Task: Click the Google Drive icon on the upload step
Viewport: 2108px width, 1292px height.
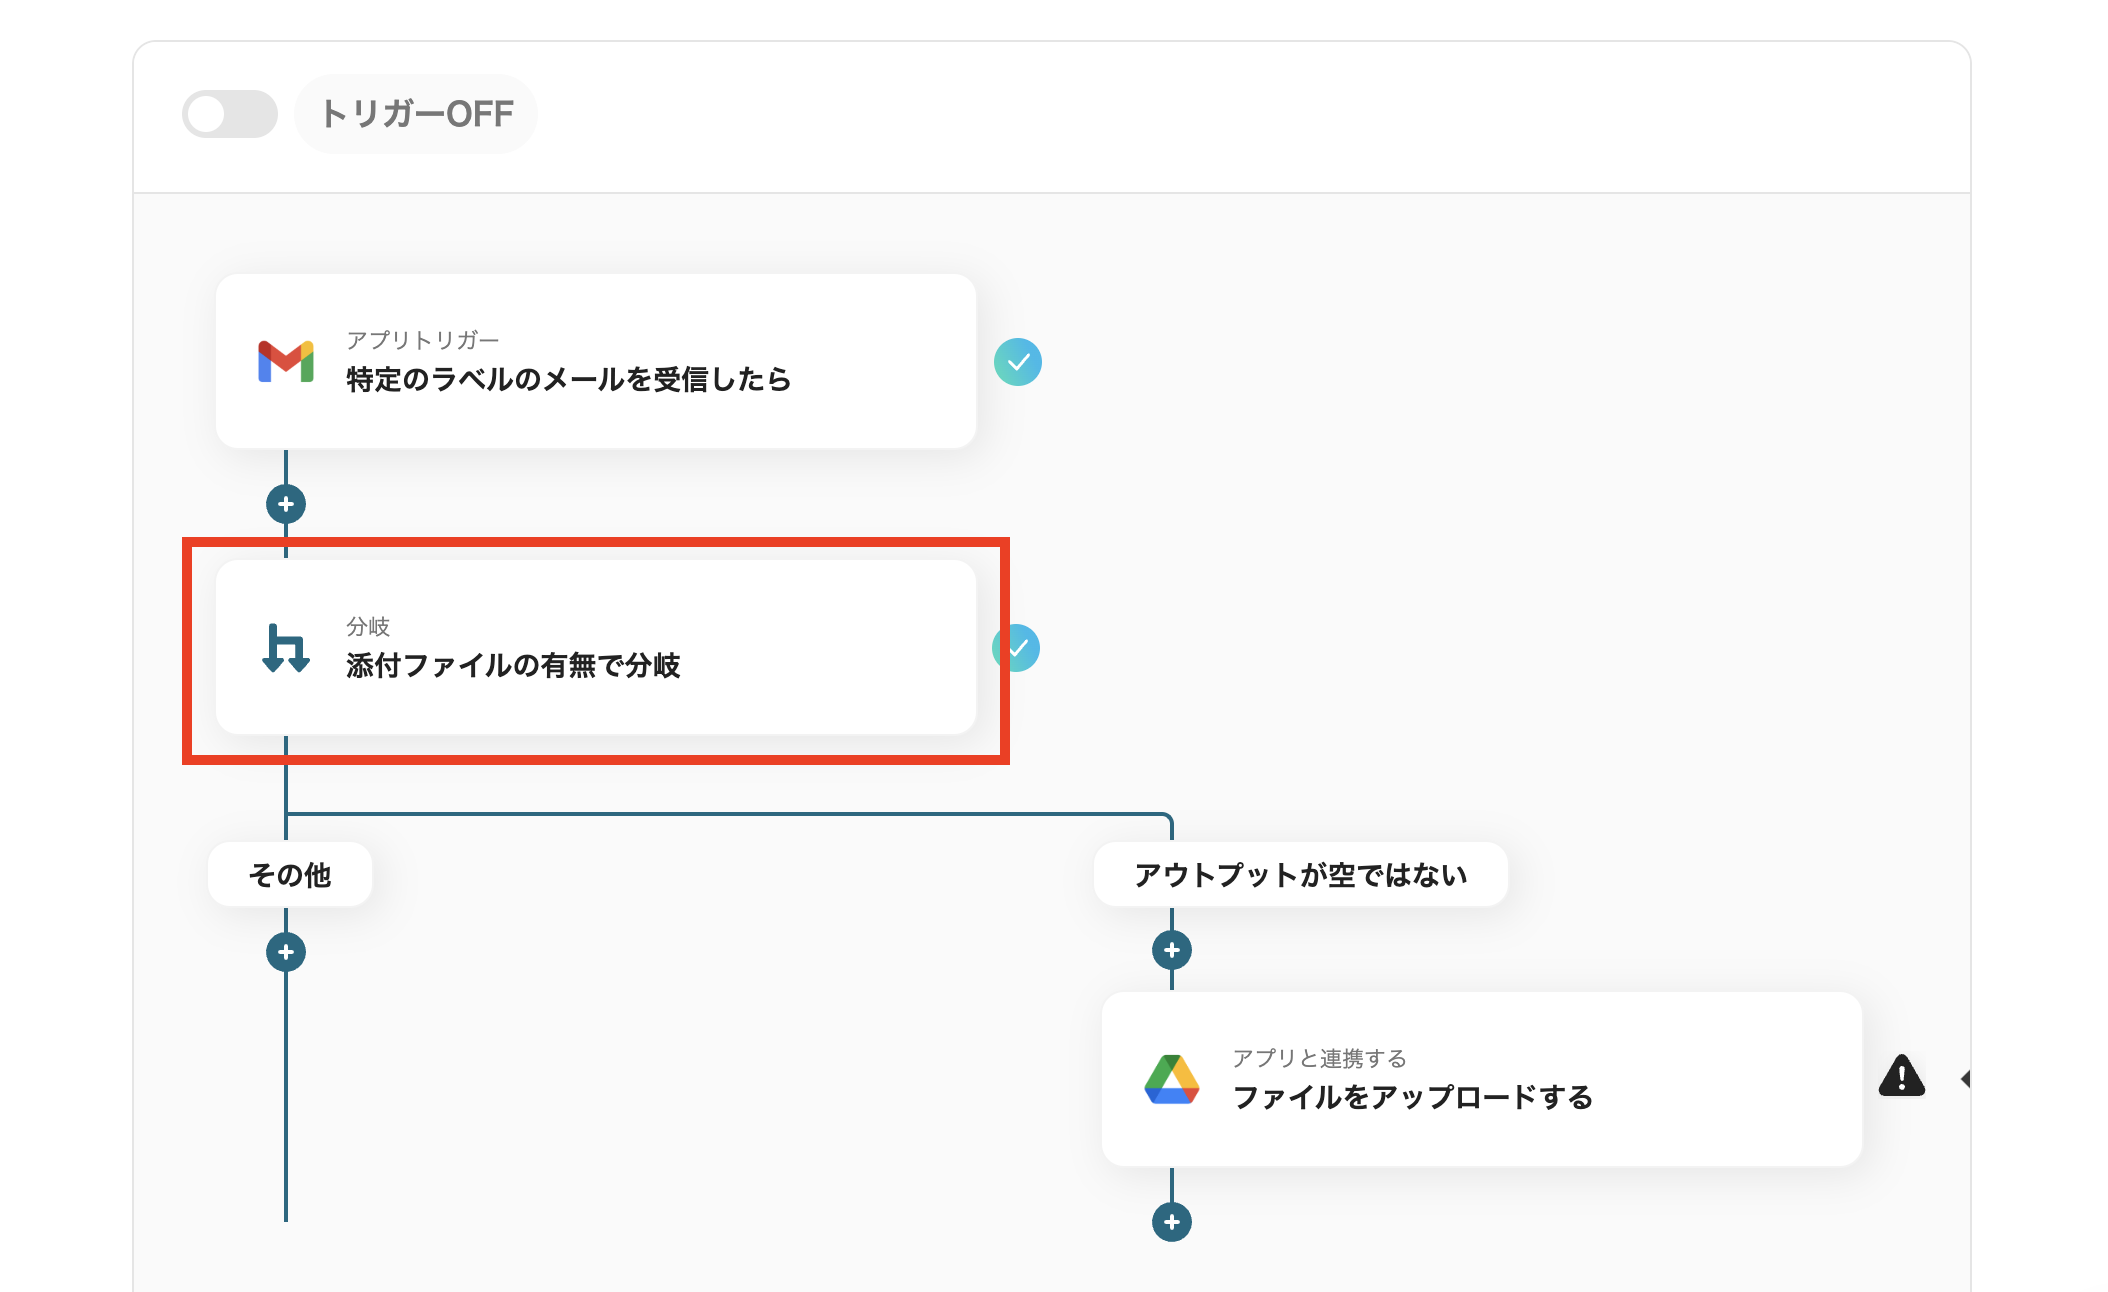Action: [1174, 1081]
